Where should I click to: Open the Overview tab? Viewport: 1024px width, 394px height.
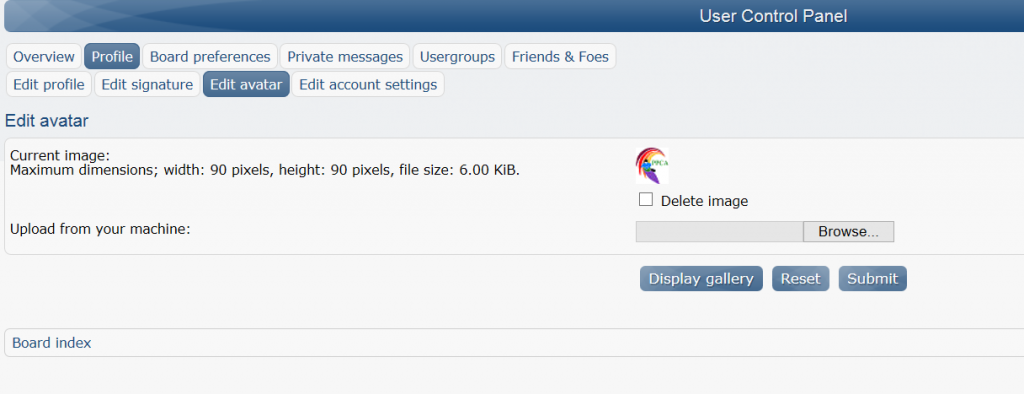click(44, 57)
